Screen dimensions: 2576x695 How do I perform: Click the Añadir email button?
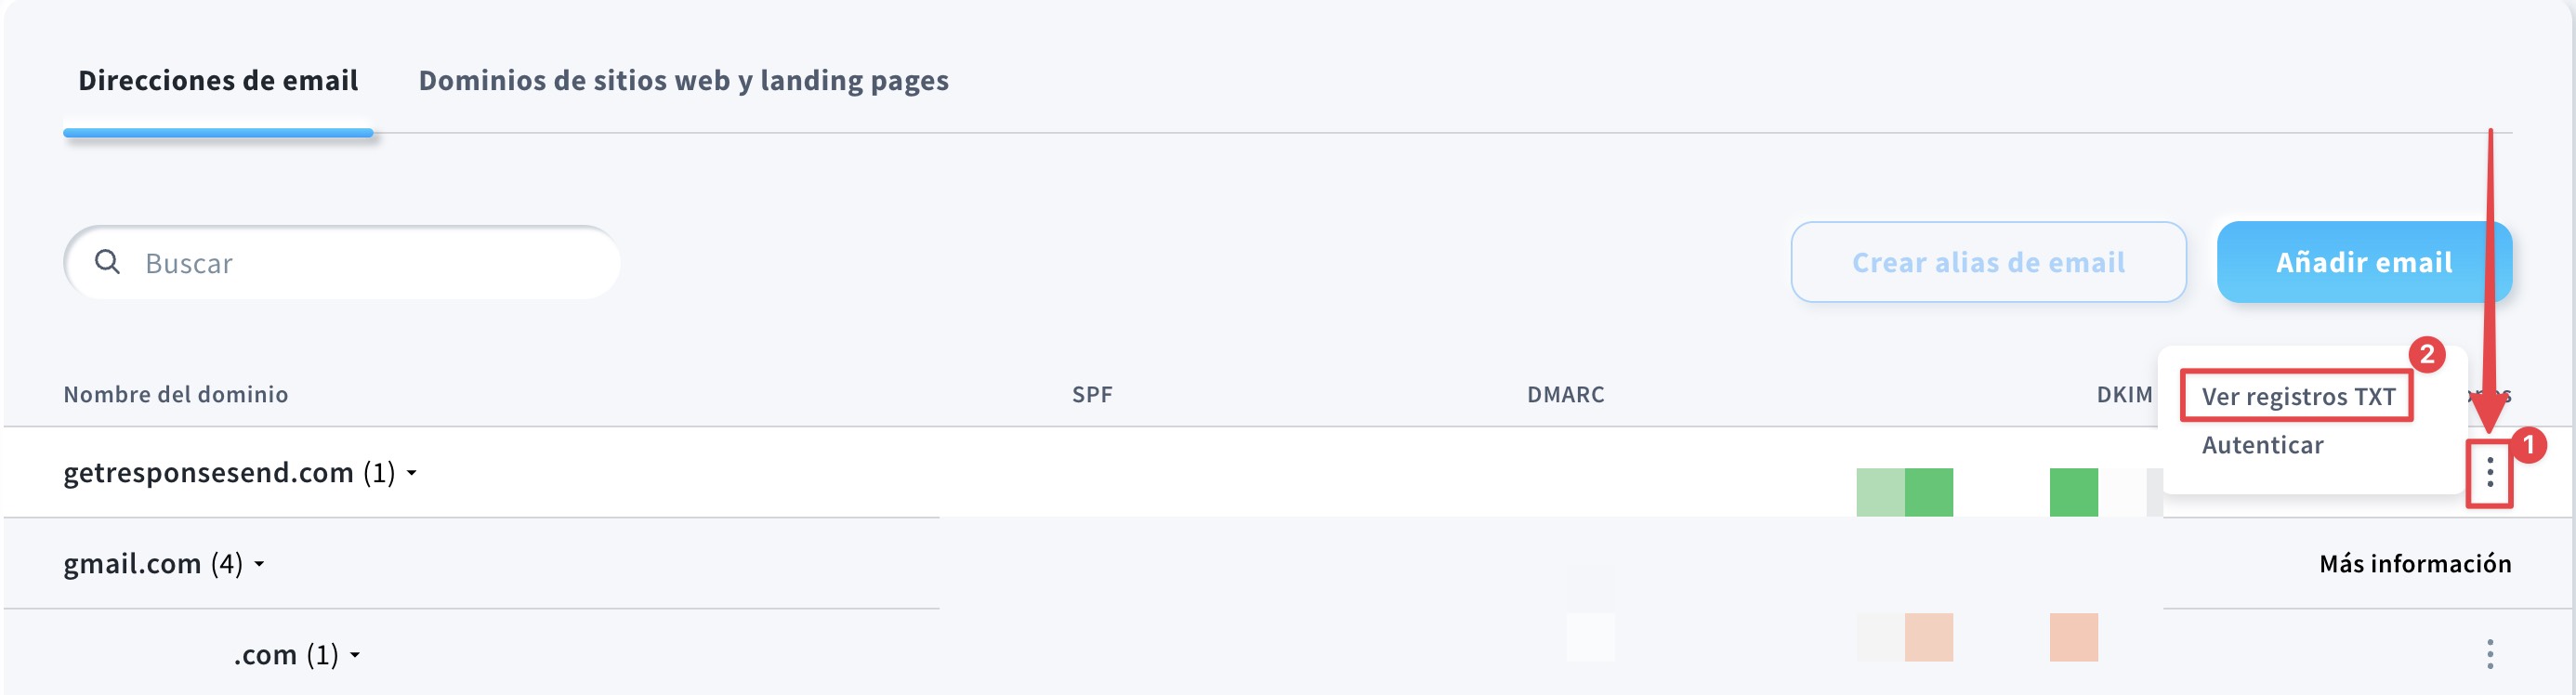click(x=2363, y=262)
